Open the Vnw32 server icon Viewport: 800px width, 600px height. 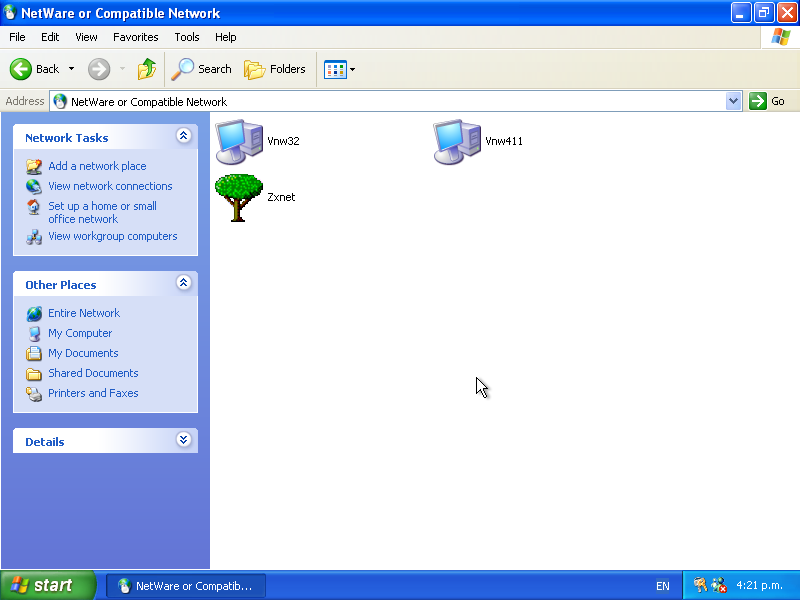(239, 142)
